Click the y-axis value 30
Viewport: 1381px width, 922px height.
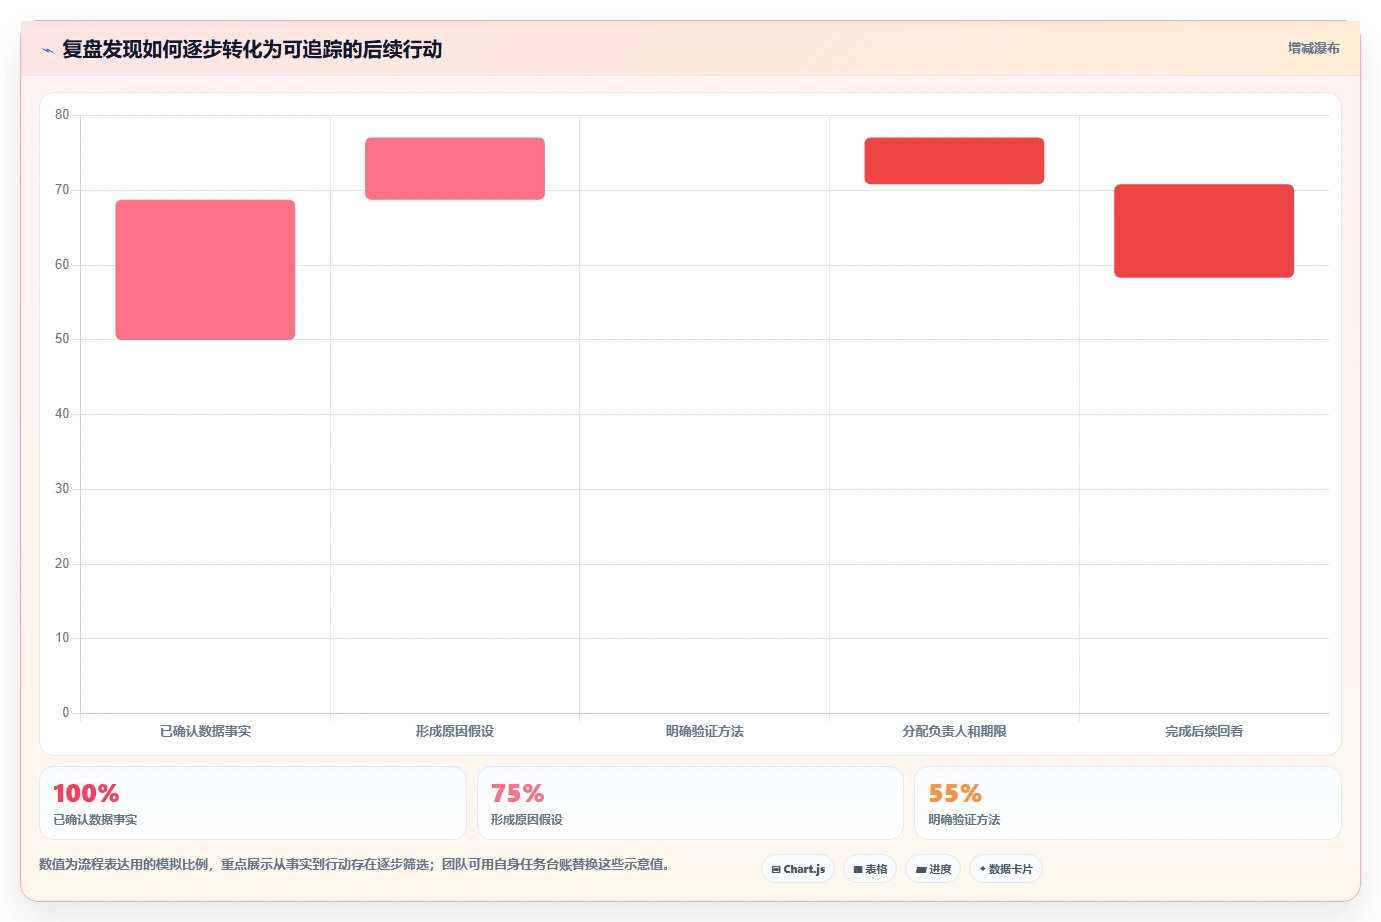click(62, 489)
